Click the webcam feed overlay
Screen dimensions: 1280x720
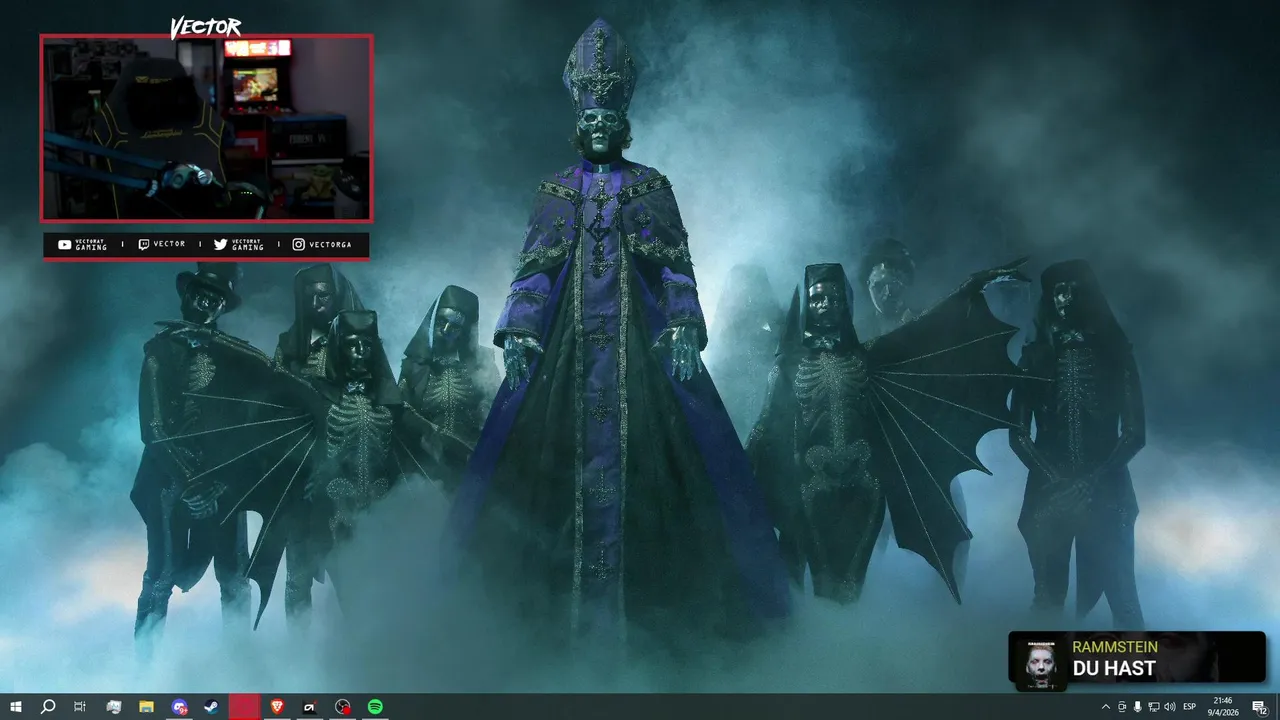[x=206, y=128]
